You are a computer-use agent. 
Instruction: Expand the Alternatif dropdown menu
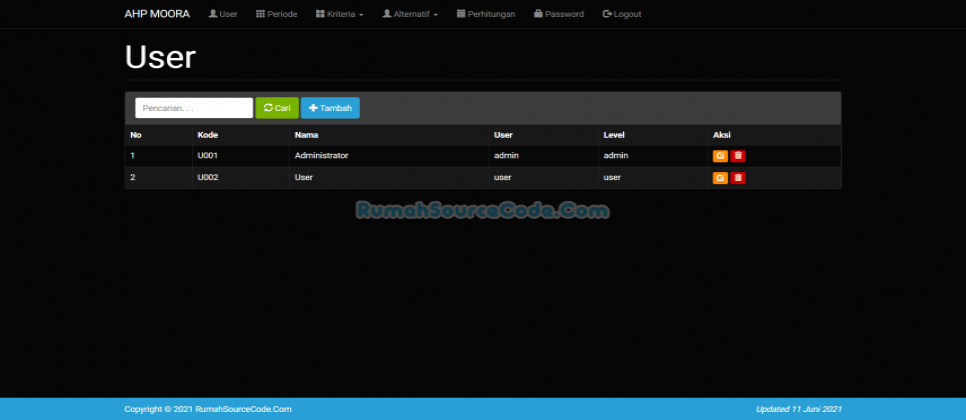[410, 14]
